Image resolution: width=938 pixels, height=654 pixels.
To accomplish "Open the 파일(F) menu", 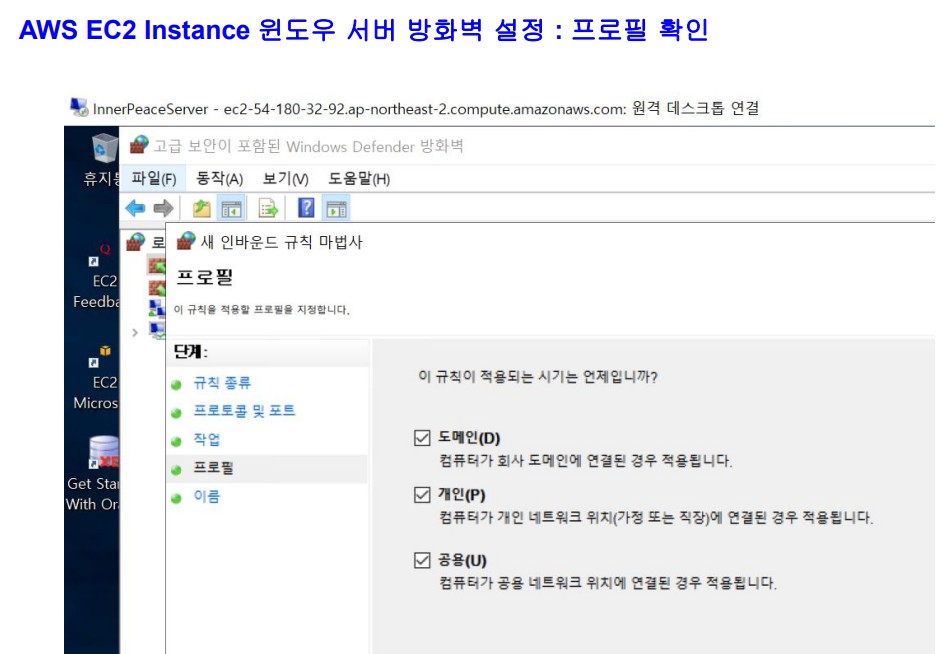I will coord(154,178).
